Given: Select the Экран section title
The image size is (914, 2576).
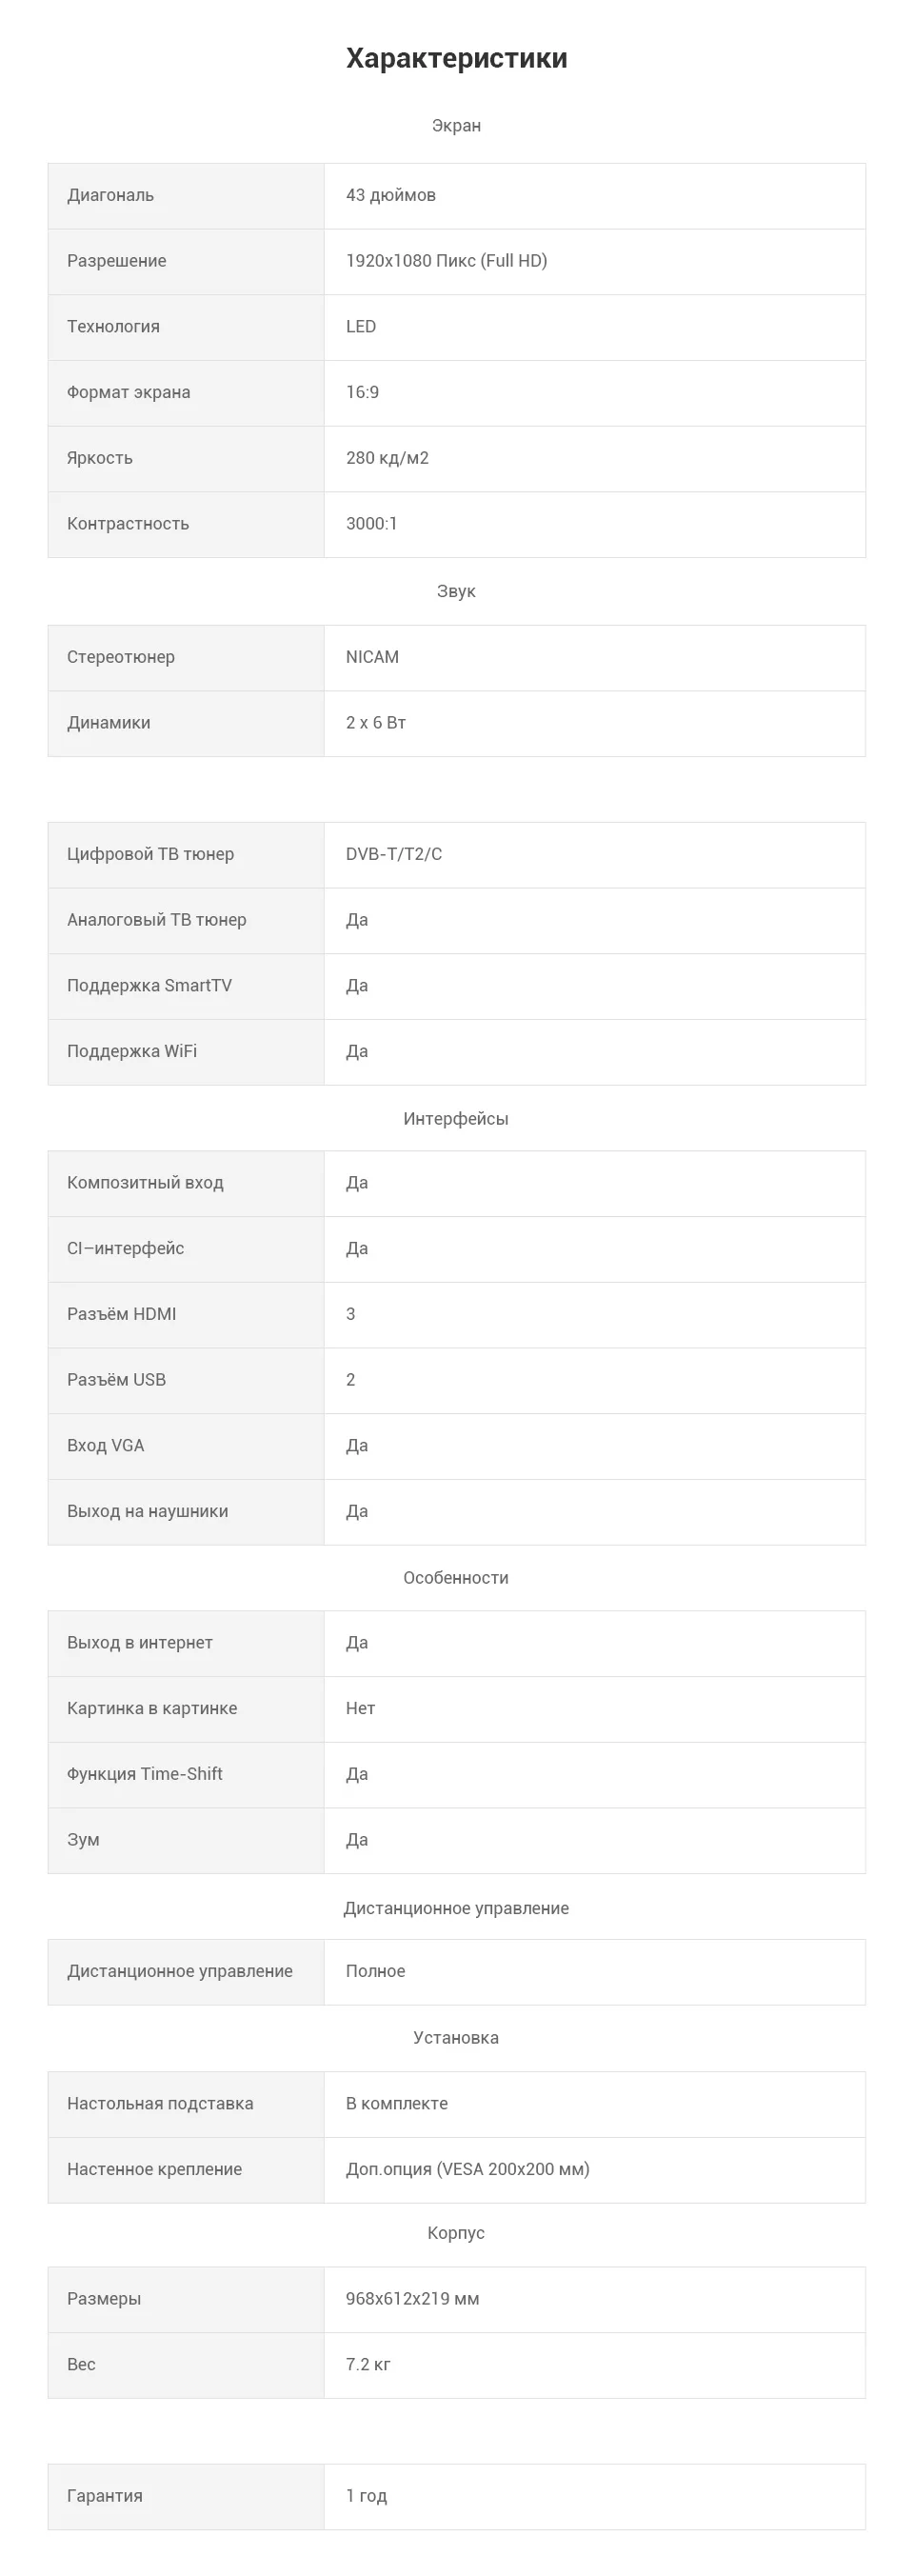Looking at the screenshot, I should point(456,126).
